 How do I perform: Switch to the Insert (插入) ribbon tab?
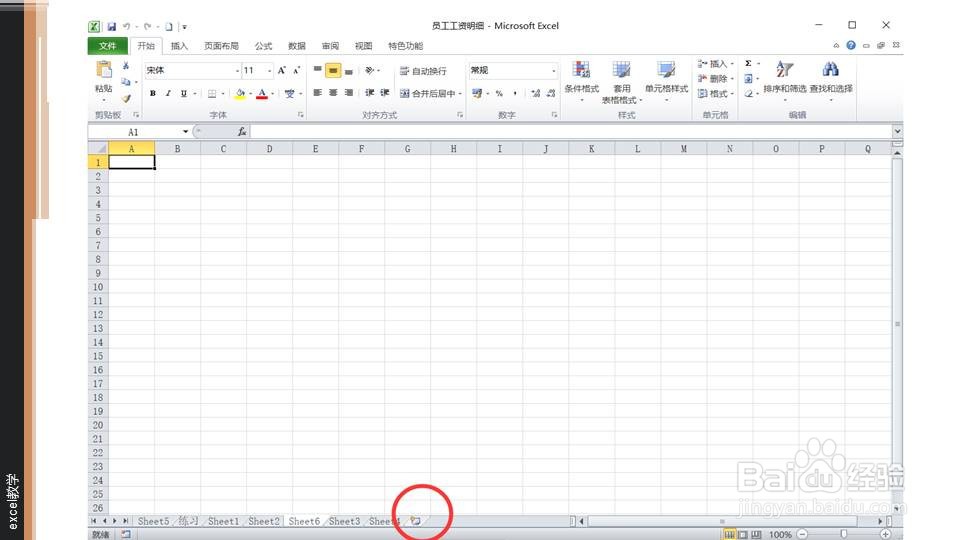tap(179, 46)
